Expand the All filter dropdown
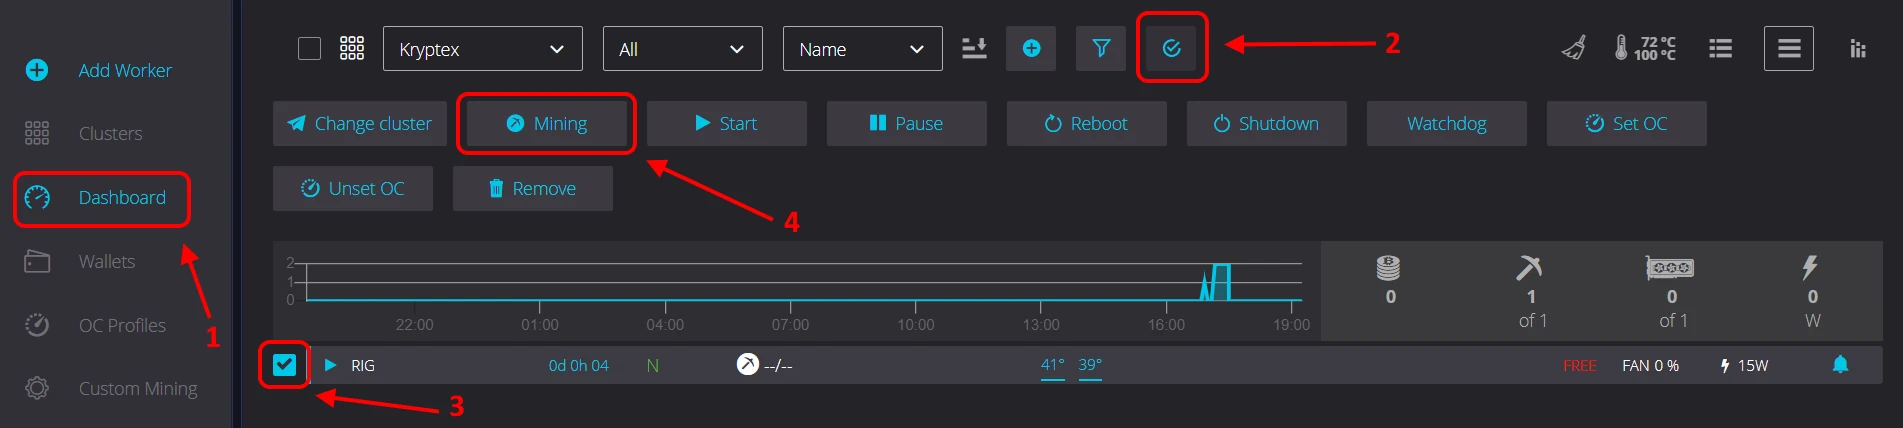This screenshot has height=428, width=1903. pyautogui.click(x=682, y=49)
